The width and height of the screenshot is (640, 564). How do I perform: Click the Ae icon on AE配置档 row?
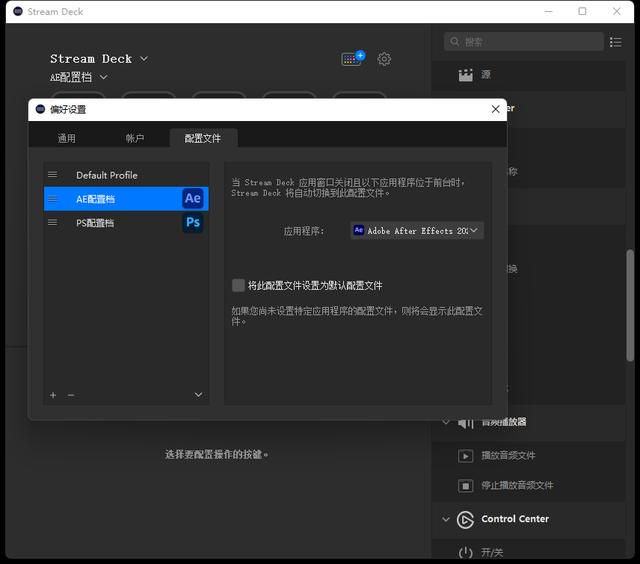click(192, 198)
